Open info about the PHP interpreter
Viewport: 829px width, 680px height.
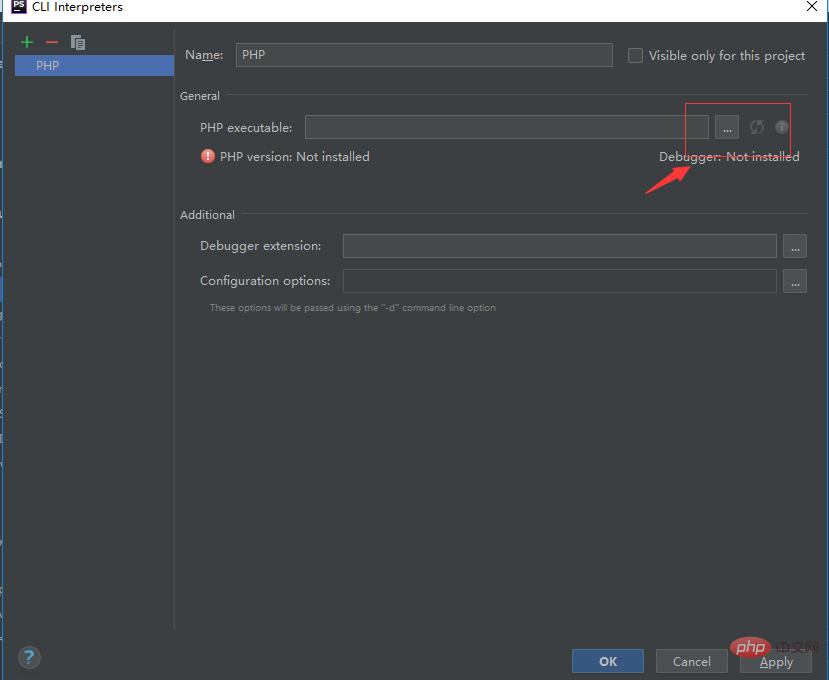781,127
